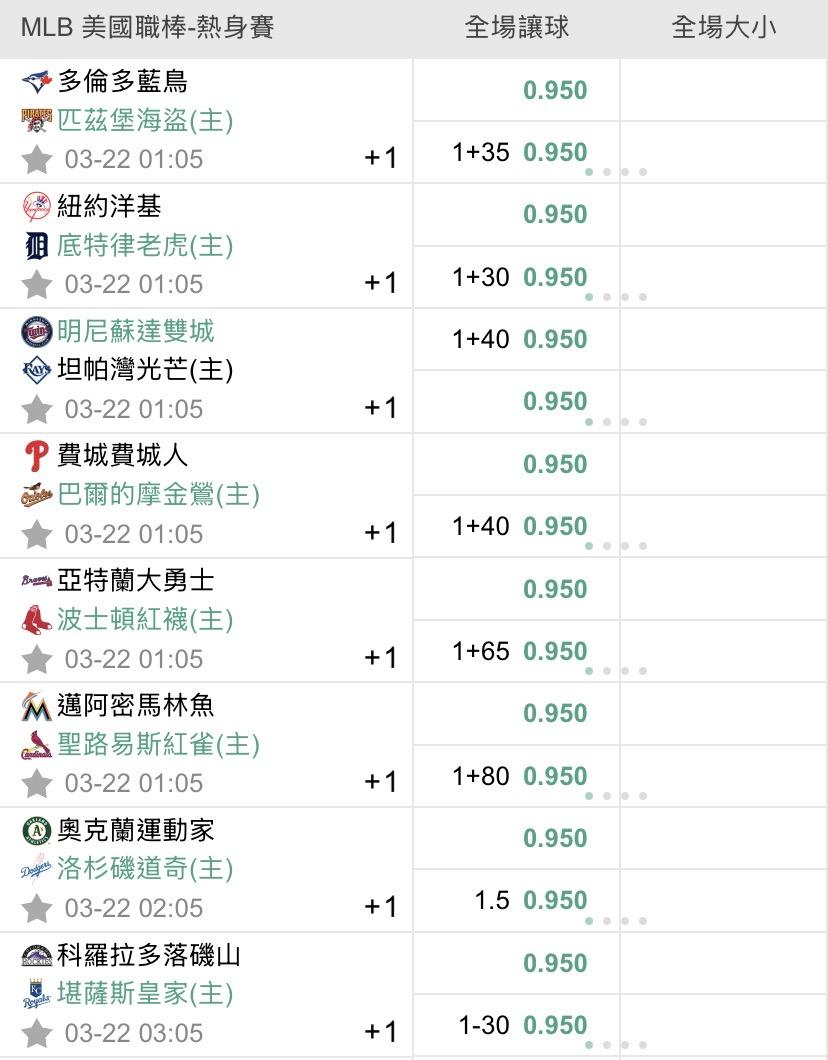The height and width of the screenshot is (1060, 828).
Task: Expand more bets +1 for Twins vs Rays
Action: (381, 408)
